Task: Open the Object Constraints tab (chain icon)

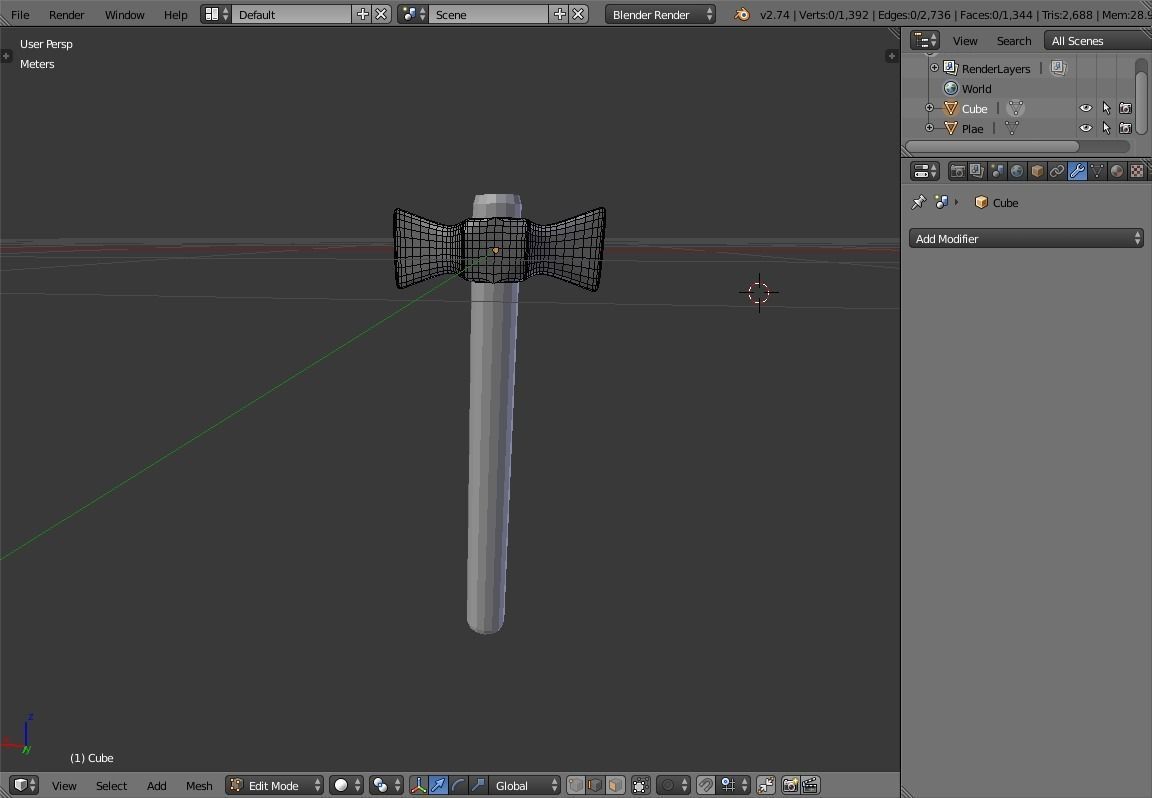Action: 1056,171
